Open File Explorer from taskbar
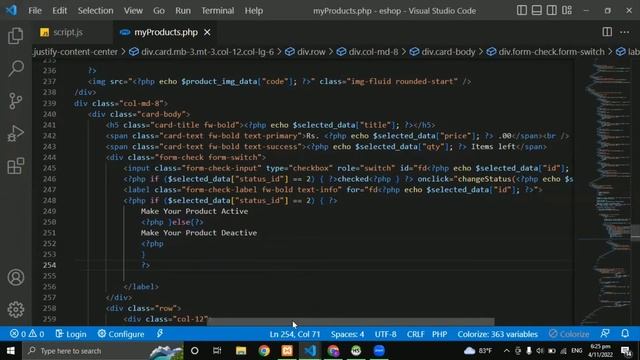The image size is (640, 360). [x=241, y=351]
